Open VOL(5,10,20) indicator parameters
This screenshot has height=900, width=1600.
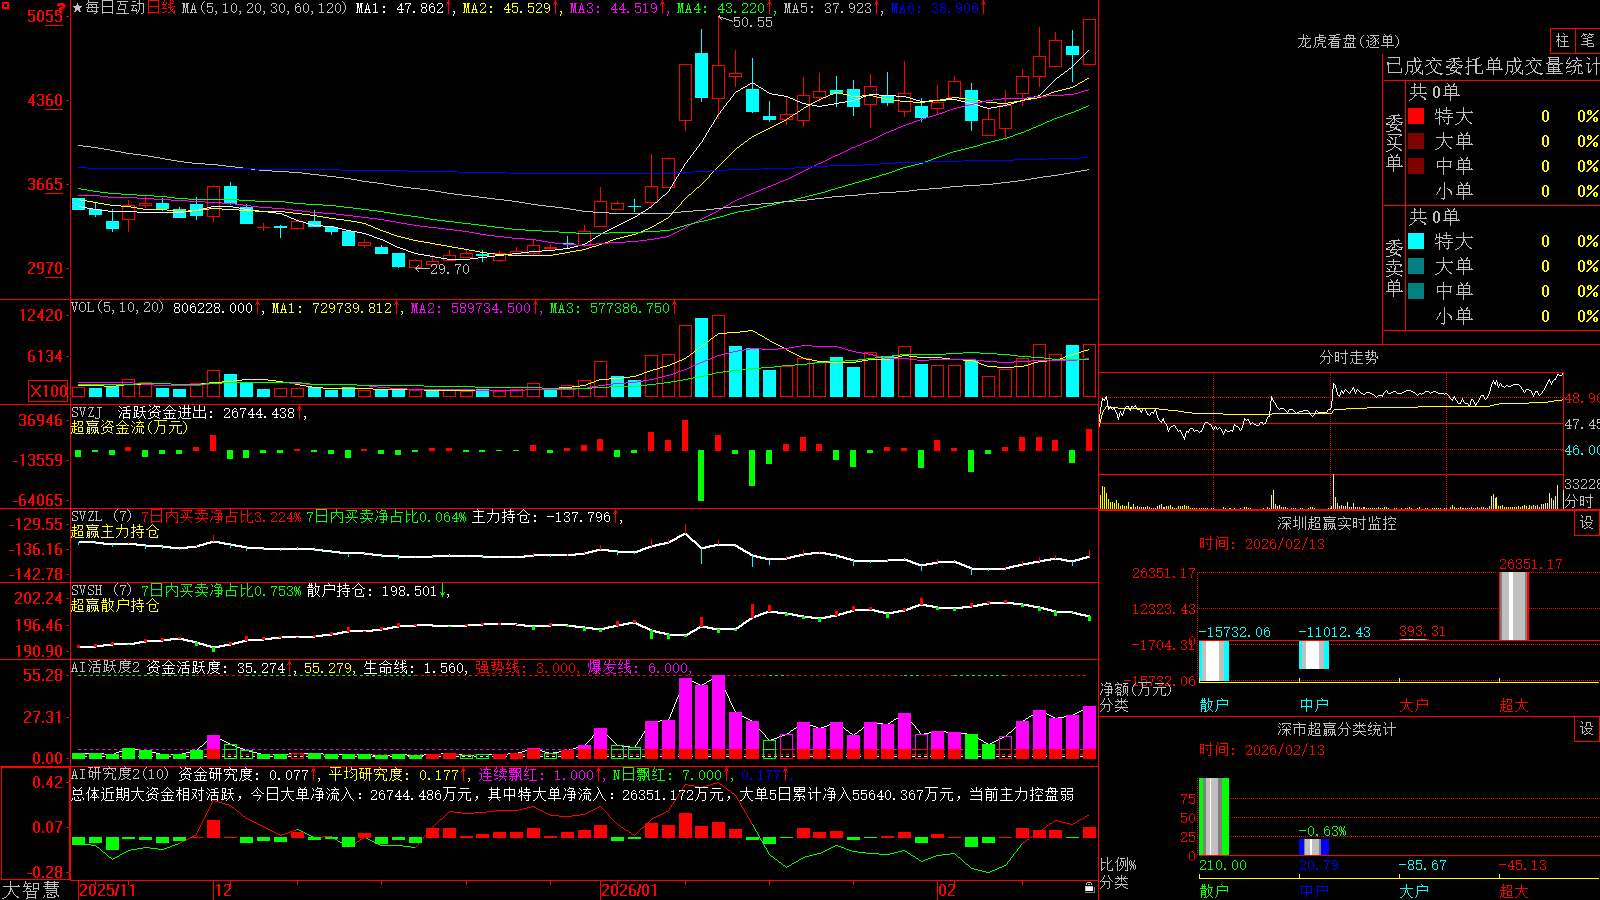pos(118,308)
